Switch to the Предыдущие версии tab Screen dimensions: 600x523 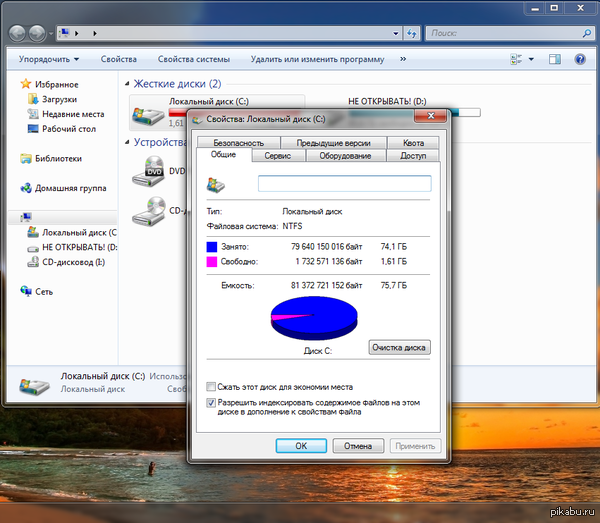pyautogui.click(x=333, y=143)
